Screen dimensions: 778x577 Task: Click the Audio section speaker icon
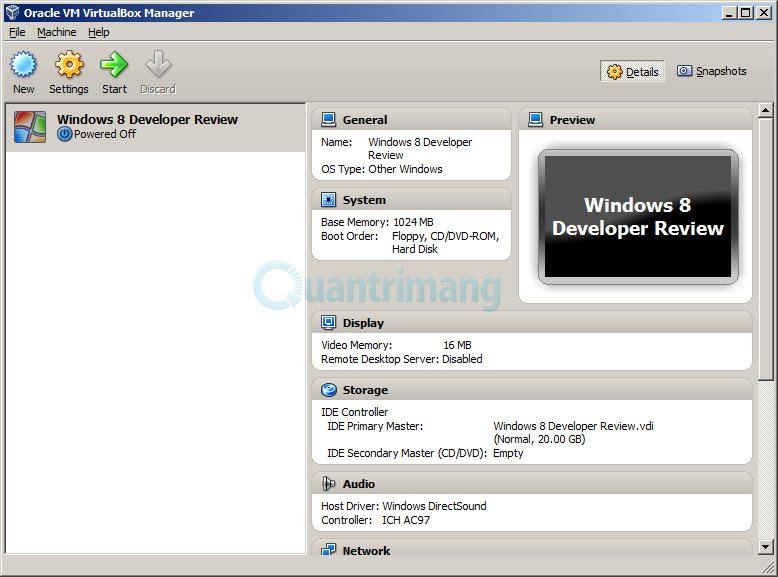point(328,483)
